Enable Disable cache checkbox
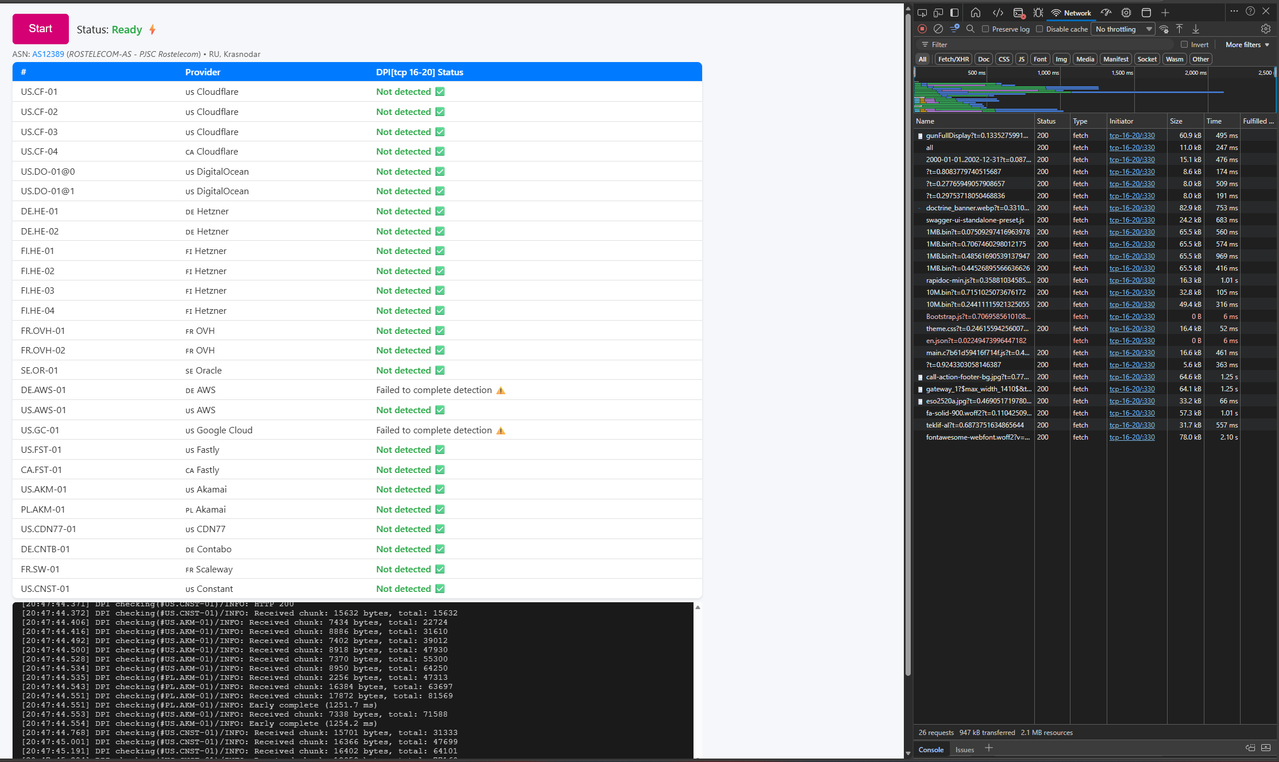Image resolution: width=1279 pixels, height=762 pixels. [x=1039, y=29]
